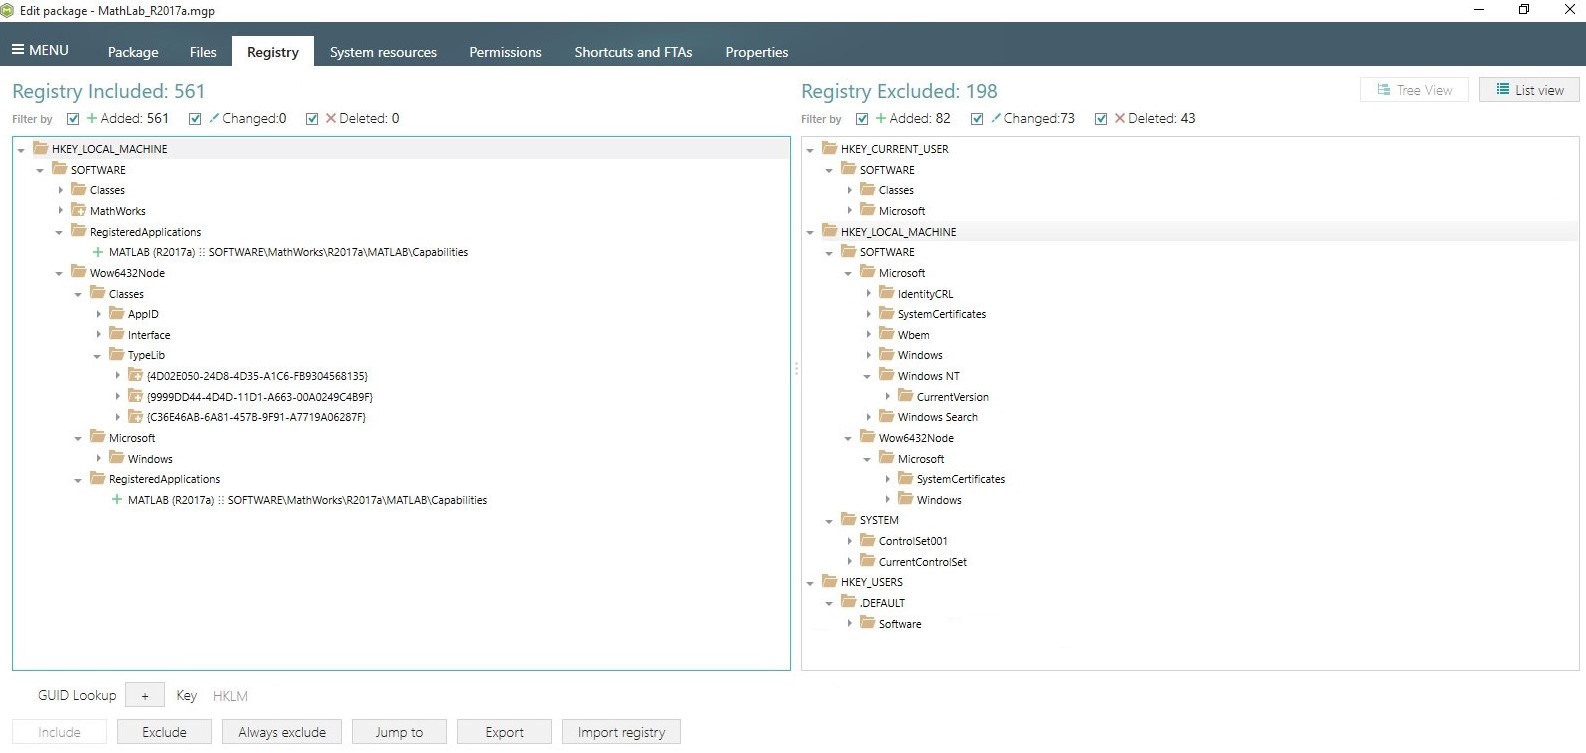Click the .DEFAULT folder icon

pyautogui.click(x=848, y=602)
